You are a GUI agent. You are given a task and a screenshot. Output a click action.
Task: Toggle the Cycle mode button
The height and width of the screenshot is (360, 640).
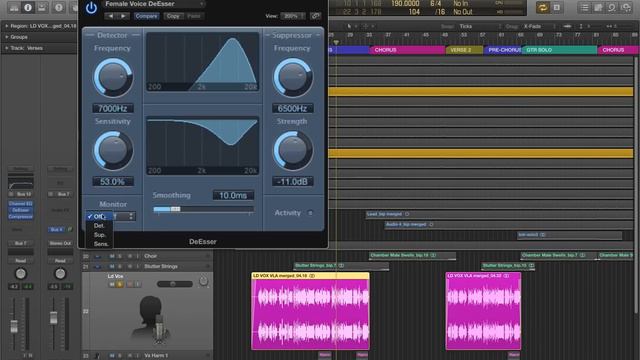(x=542, y=8)
